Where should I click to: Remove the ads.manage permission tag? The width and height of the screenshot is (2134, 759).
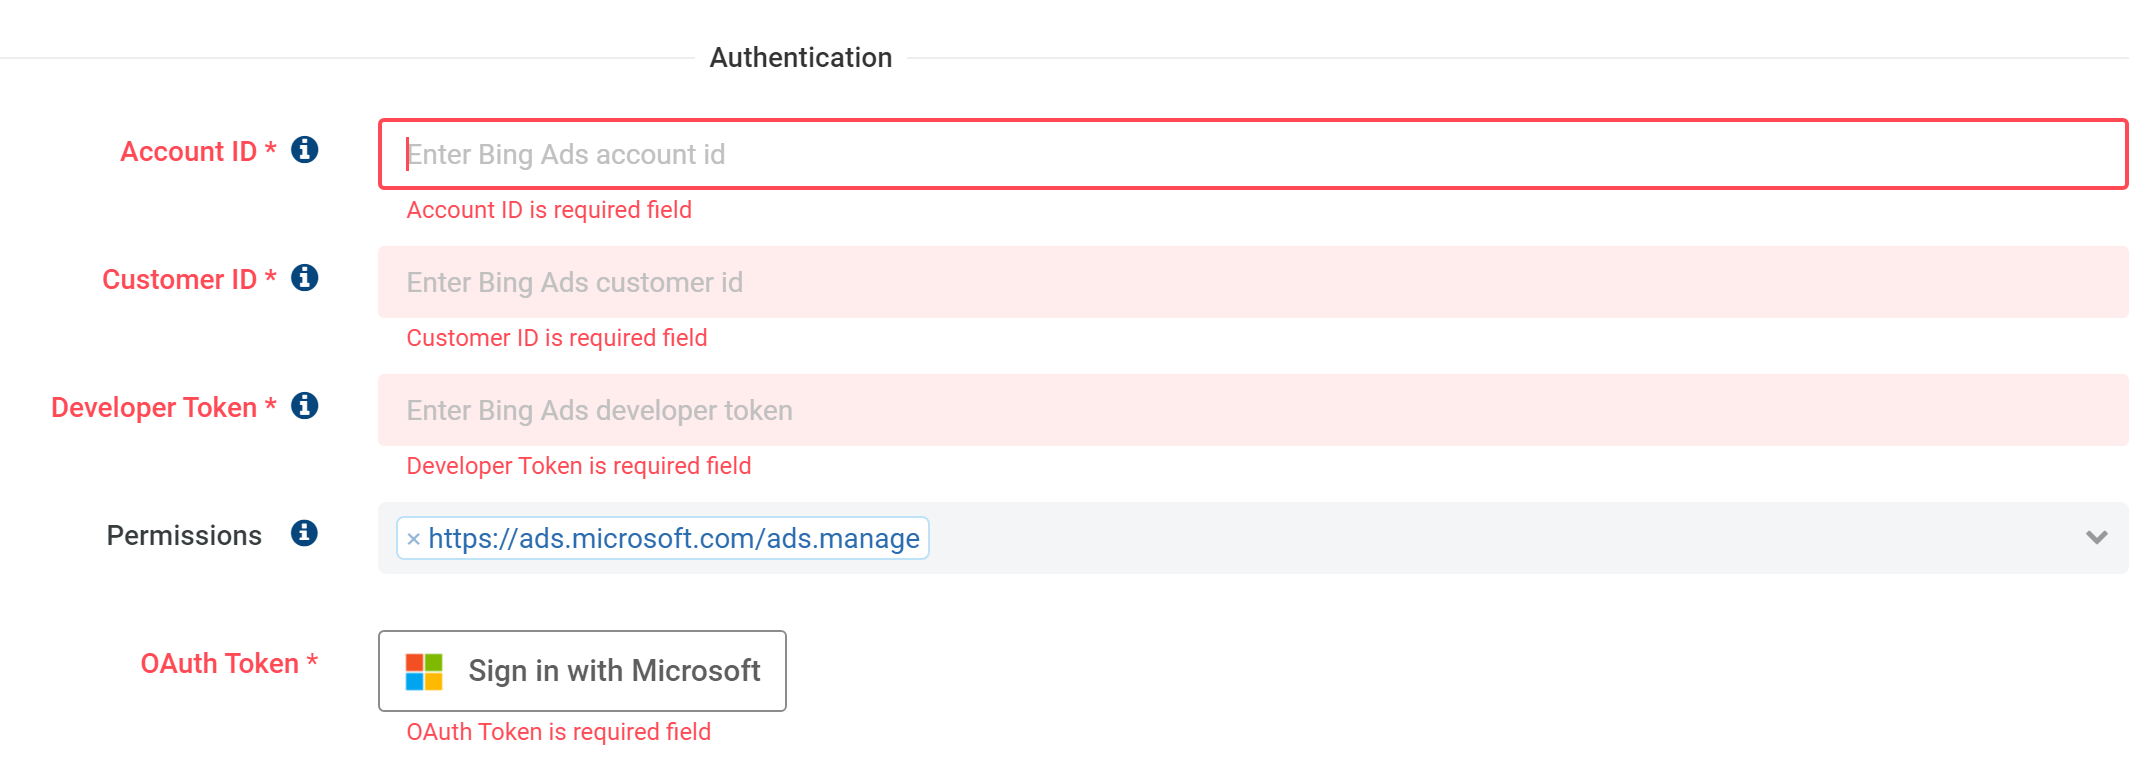413,539
